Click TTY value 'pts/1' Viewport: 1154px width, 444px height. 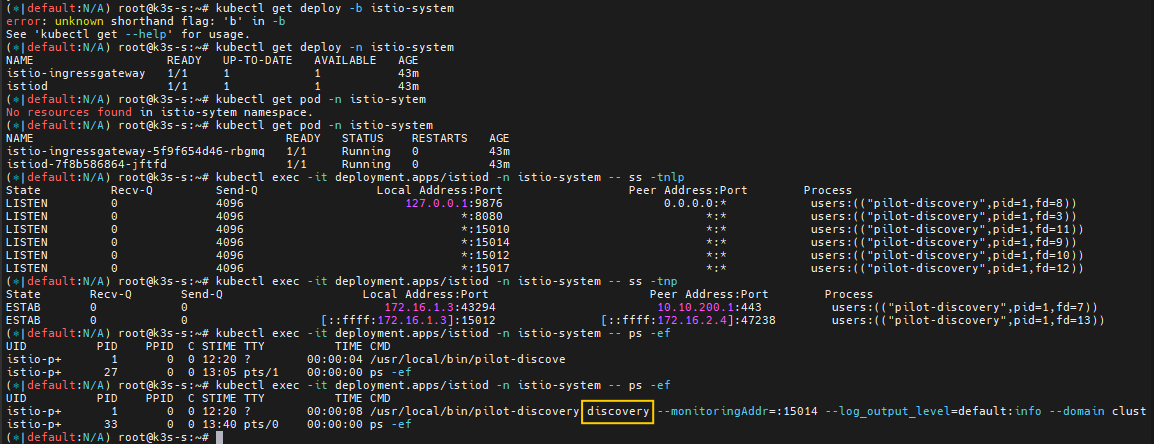coord(261,373)
